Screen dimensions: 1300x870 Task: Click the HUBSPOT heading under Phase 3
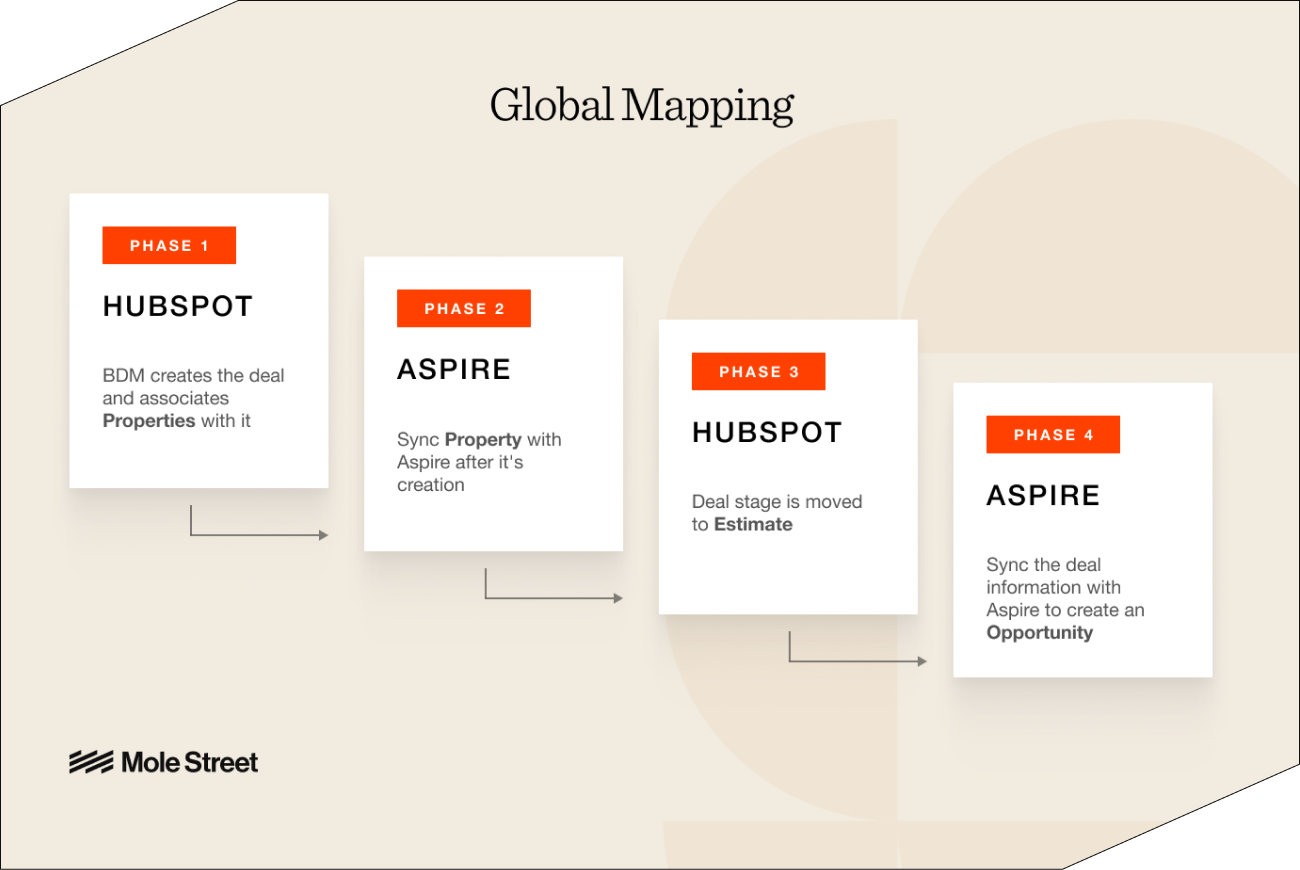click(x=767, y=432)
